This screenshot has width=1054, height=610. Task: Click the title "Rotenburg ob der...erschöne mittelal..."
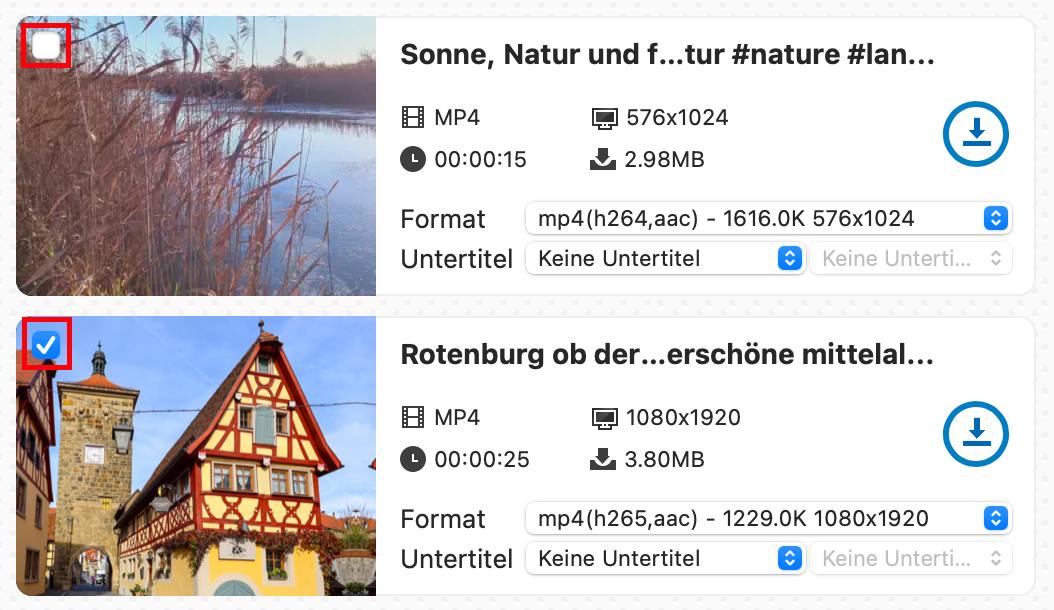coord(667,355)
